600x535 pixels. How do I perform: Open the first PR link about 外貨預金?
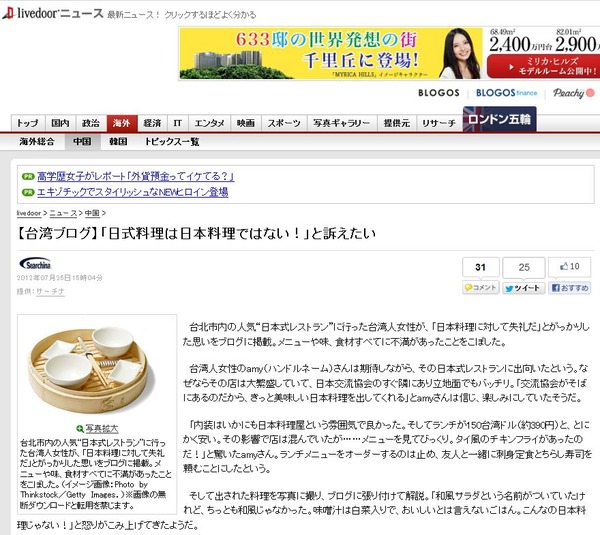click(x=135, y=176)
